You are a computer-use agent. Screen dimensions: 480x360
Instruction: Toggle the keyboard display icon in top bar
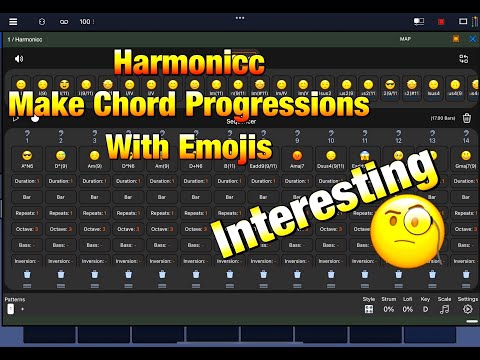point(463,22)
